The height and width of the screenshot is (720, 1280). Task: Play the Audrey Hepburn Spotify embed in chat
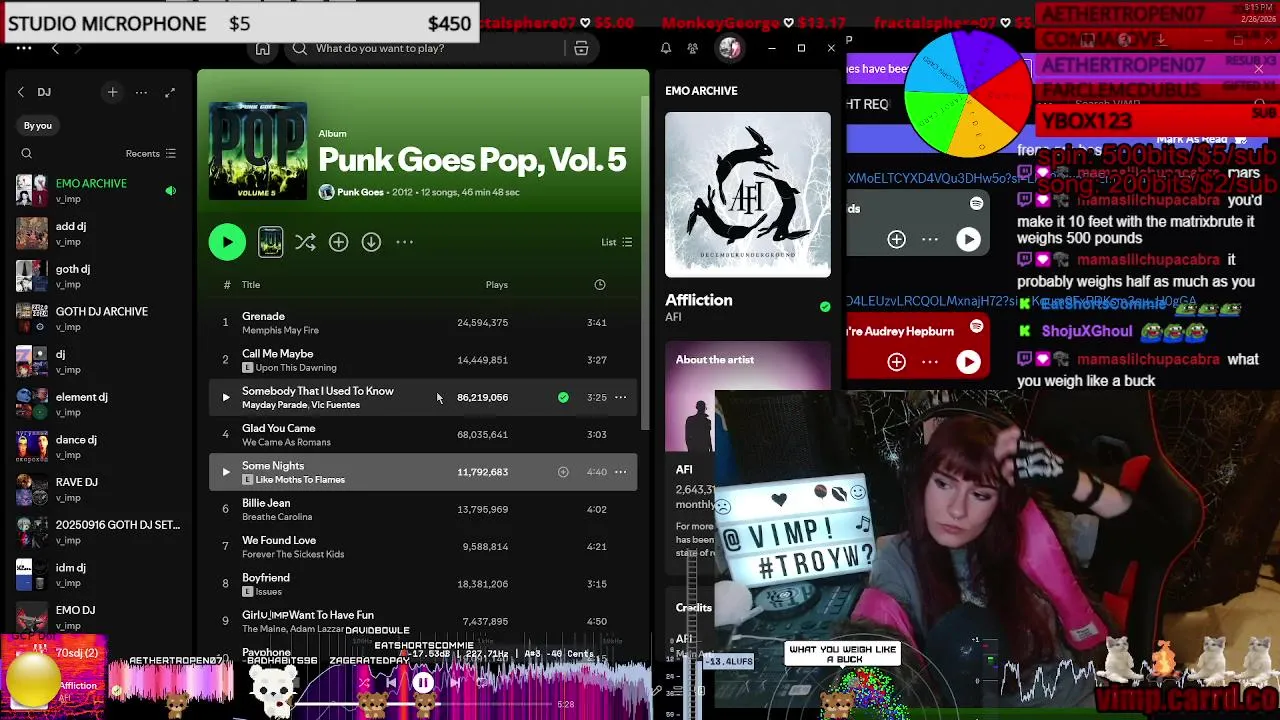[968, 362]
